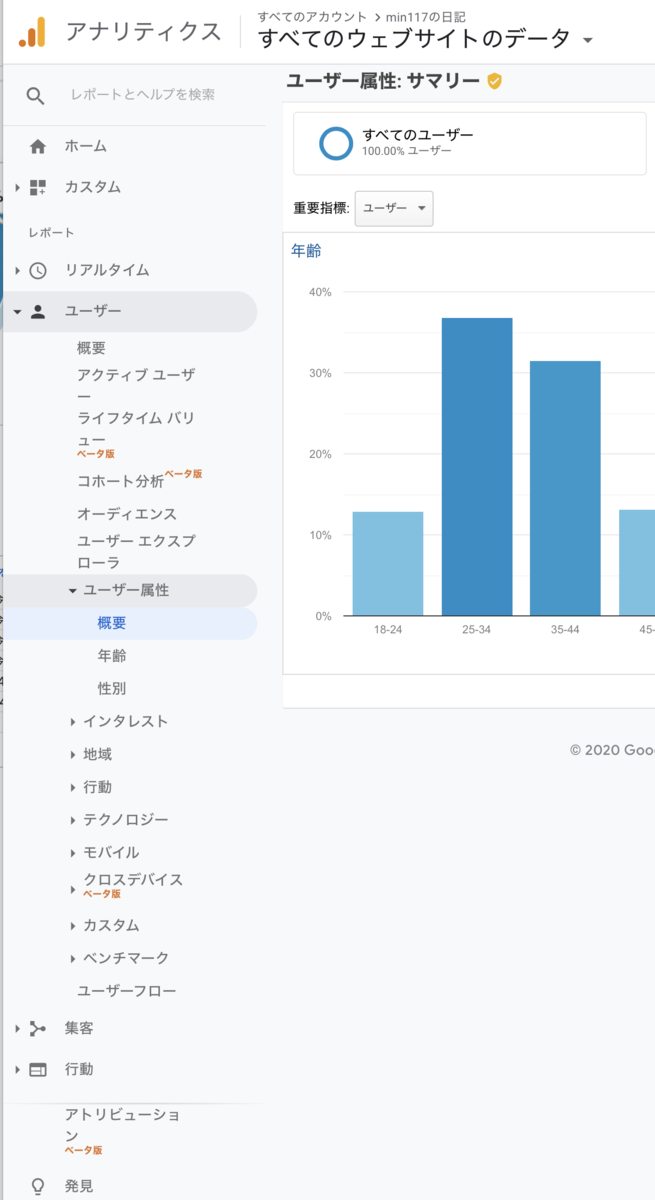Open ユーザー 概要 report
The image size is (655, 1200).
coord(91,348)
